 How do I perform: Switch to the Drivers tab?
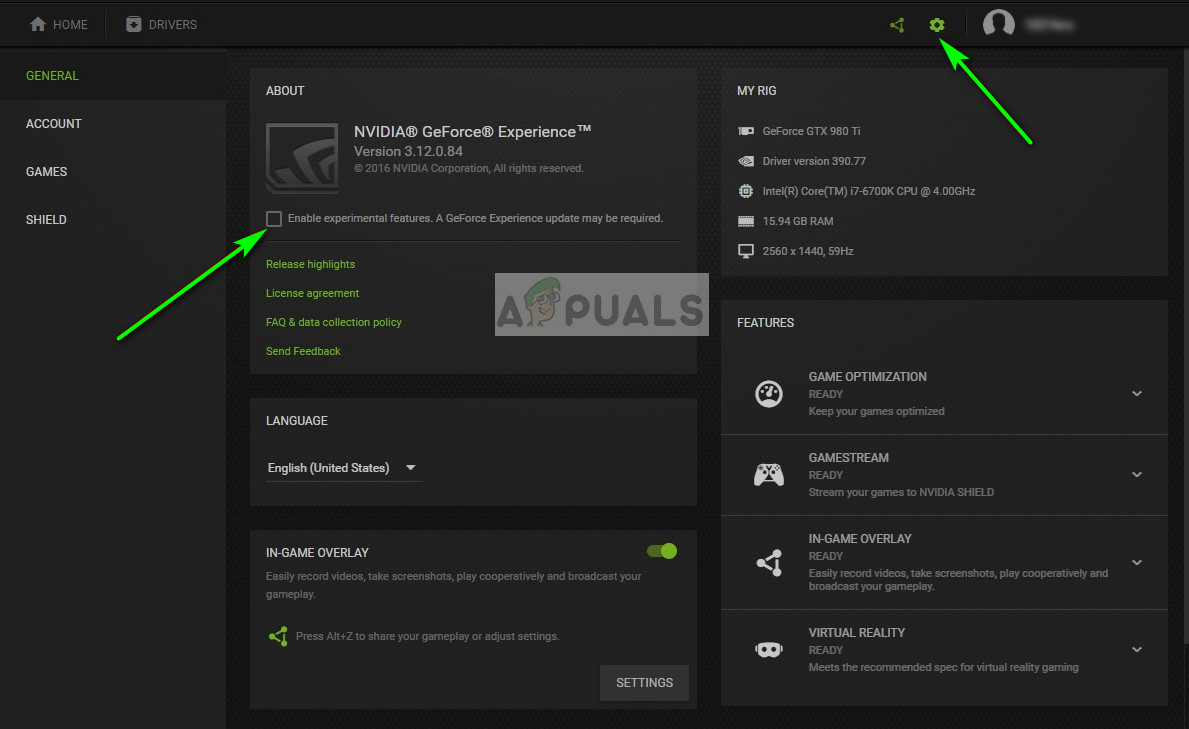coord(161,24)
